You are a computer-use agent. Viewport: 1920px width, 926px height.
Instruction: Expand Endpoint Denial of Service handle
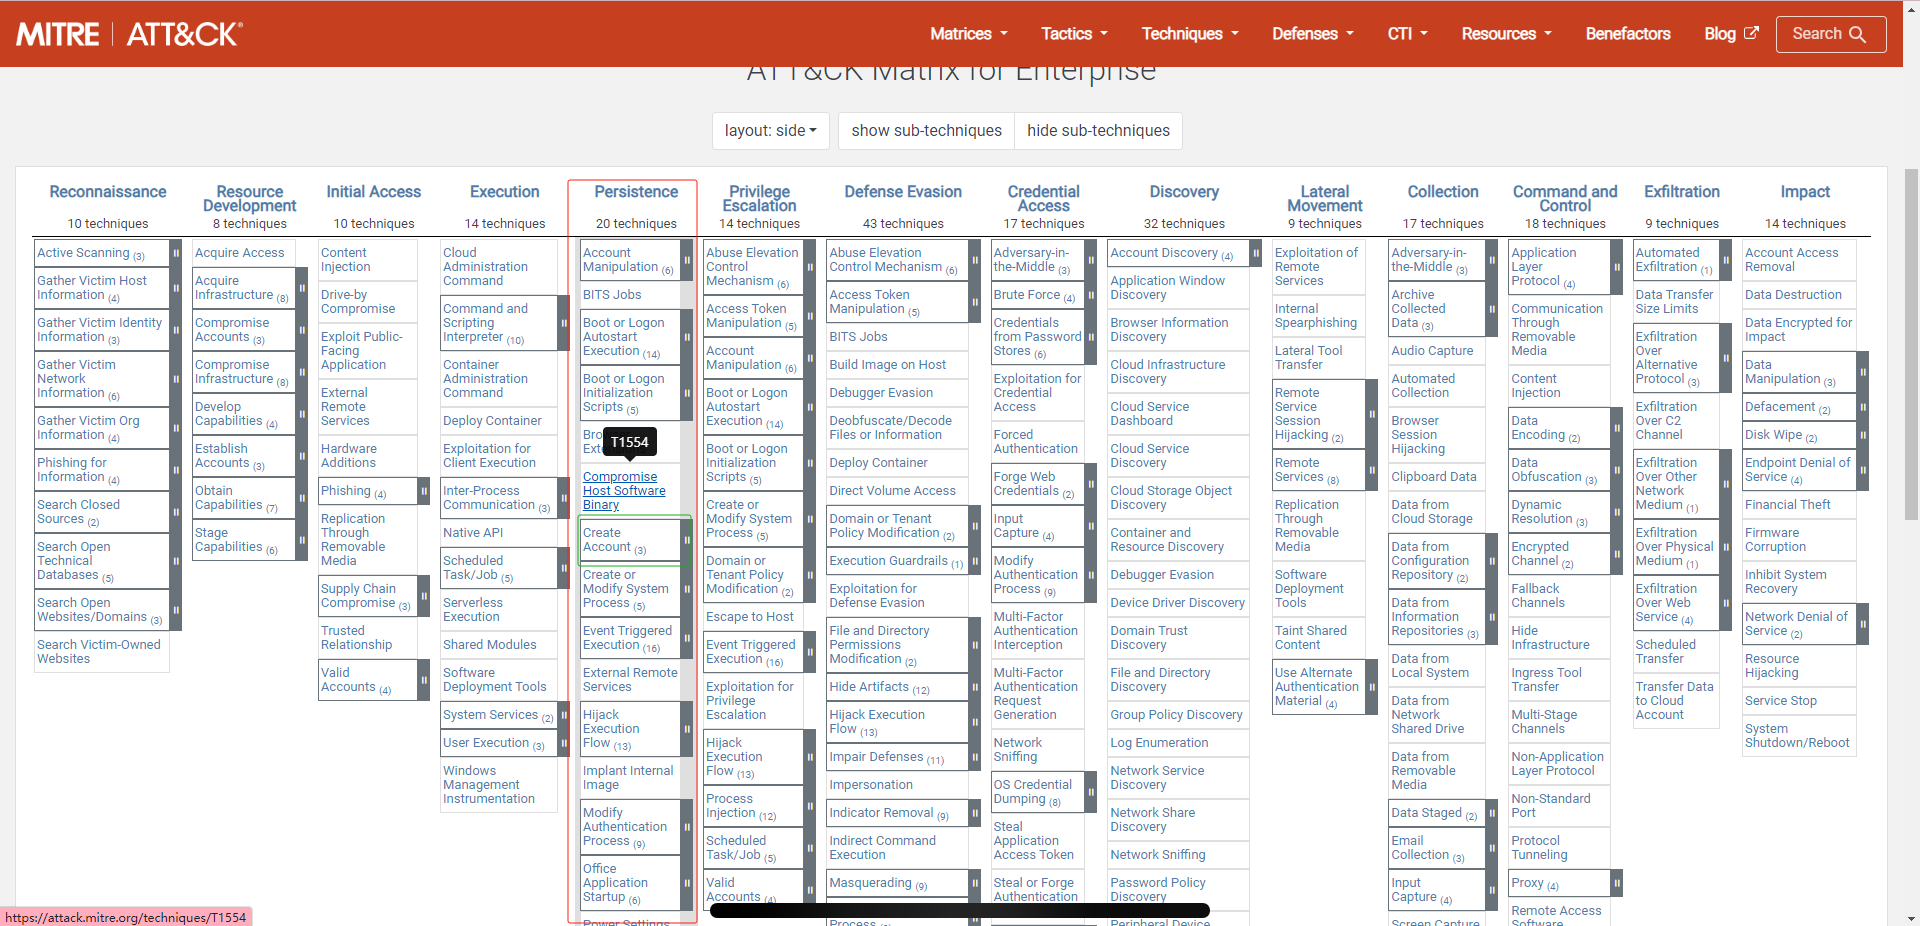coord(1863,470)
